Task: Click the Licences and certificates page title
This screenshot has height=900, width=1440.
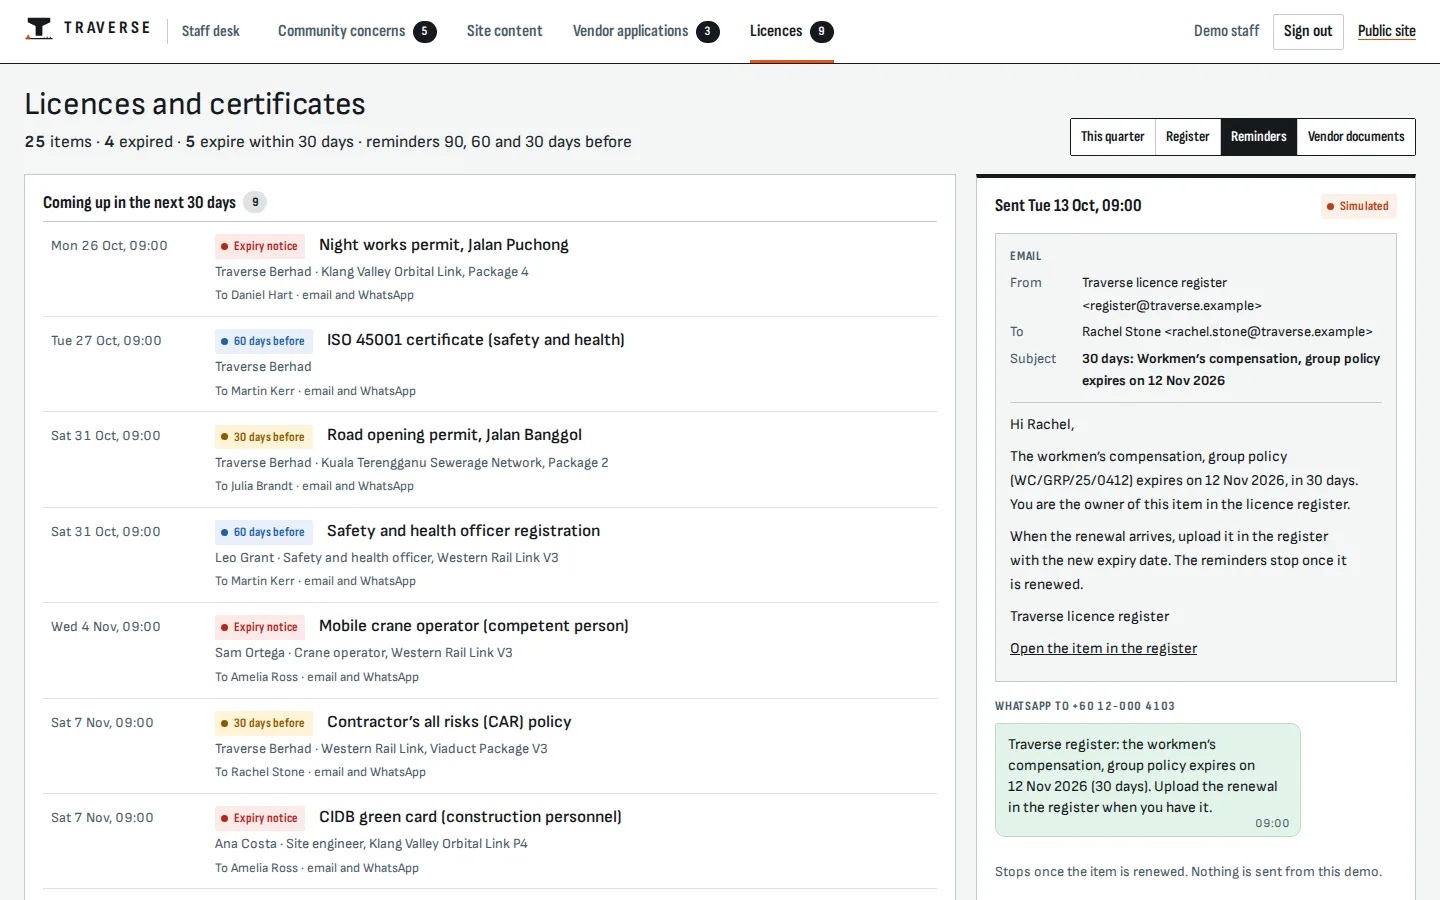Action: (x=195, y=104)
